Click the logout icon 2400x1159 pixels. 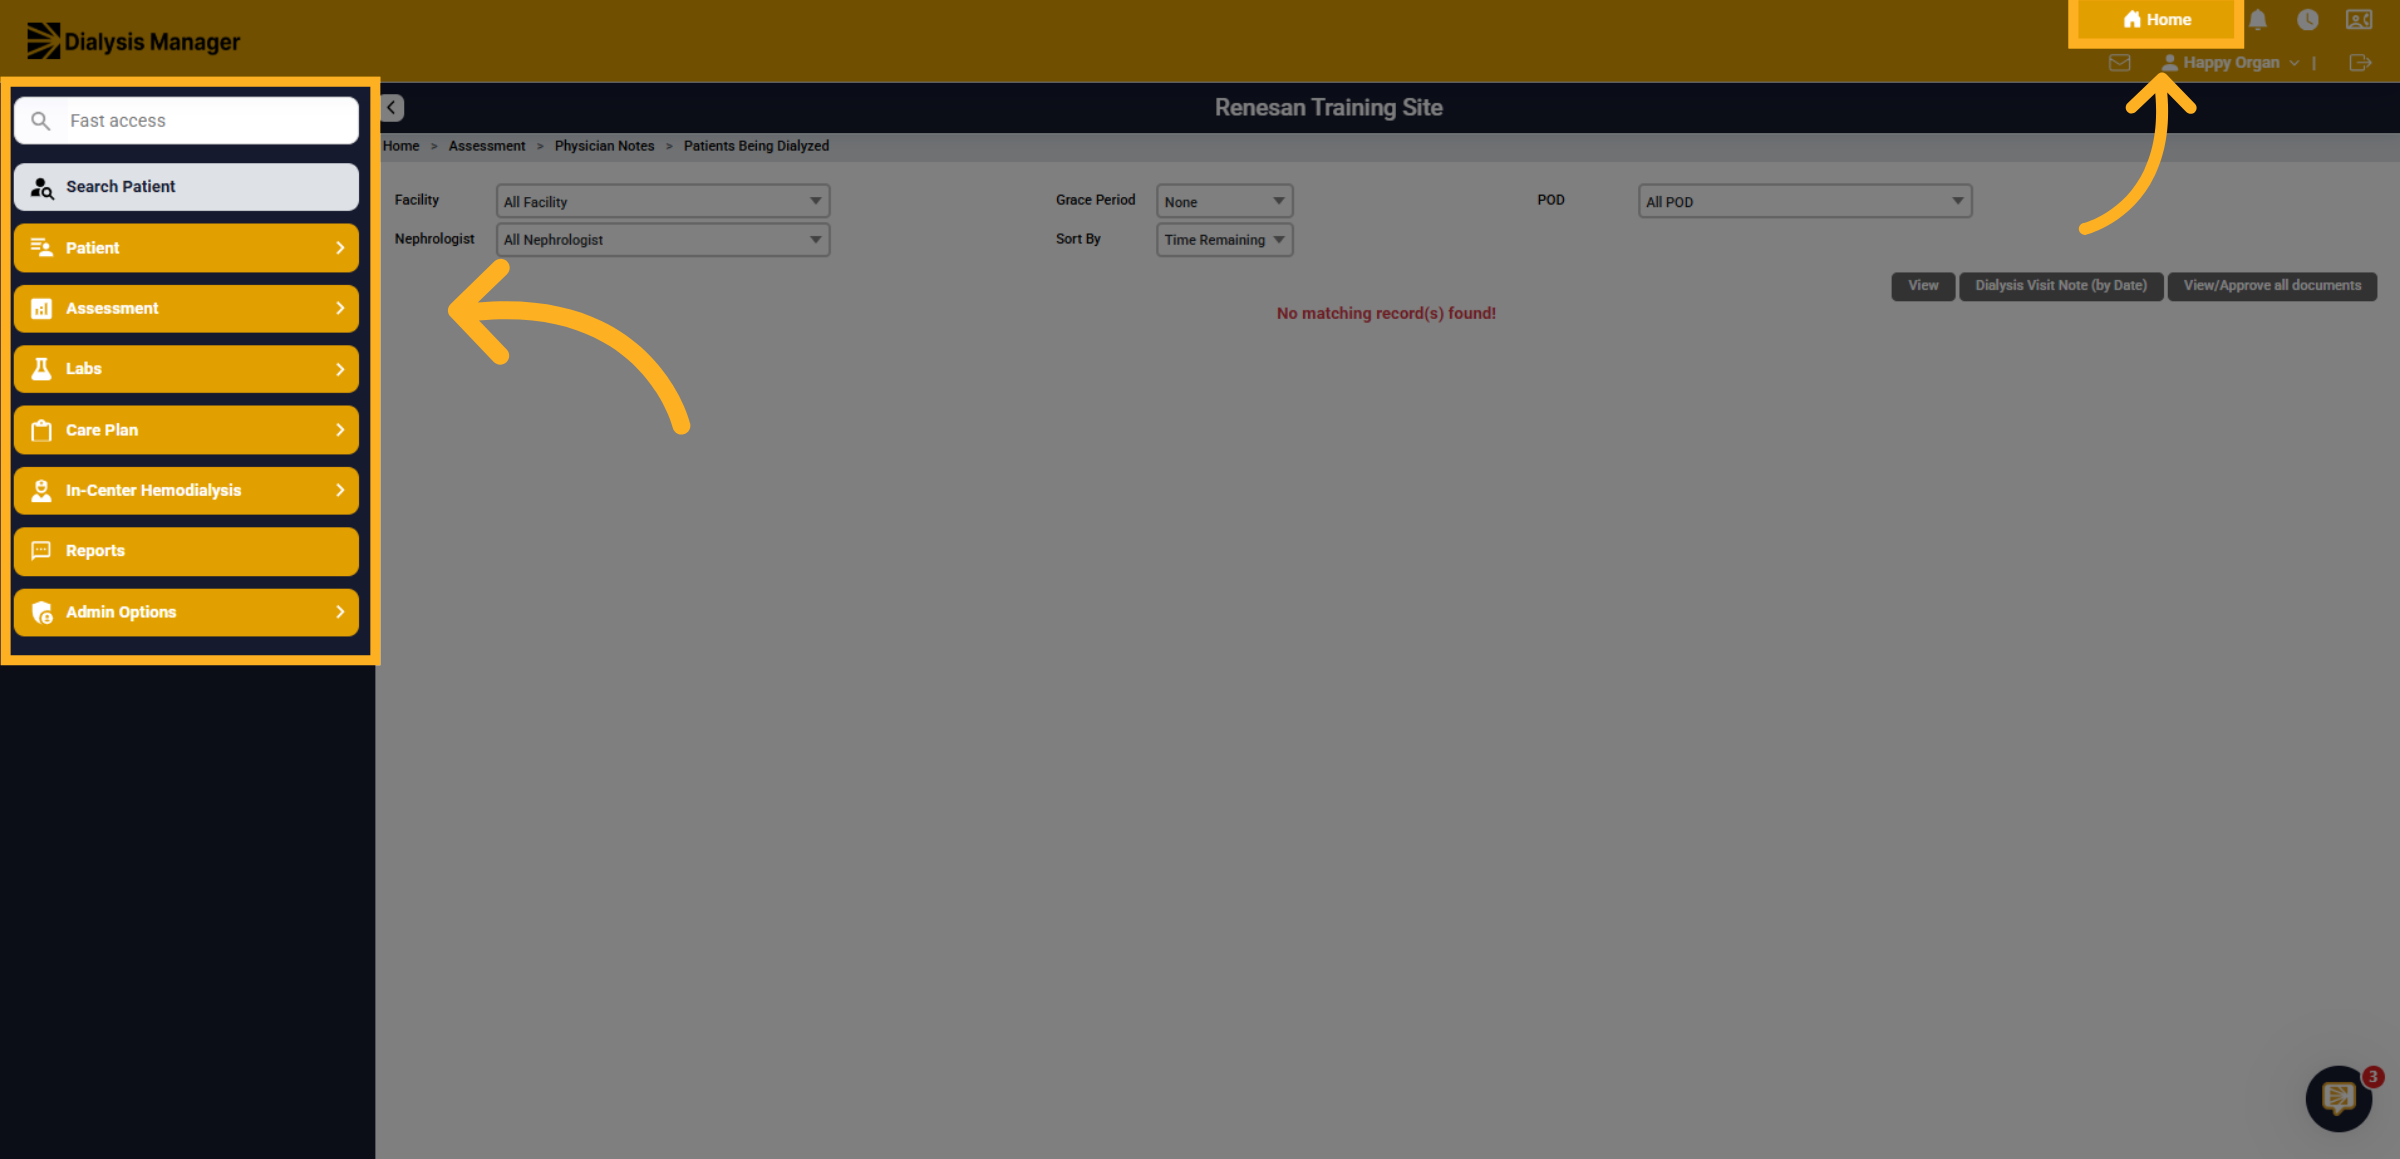2360,63
